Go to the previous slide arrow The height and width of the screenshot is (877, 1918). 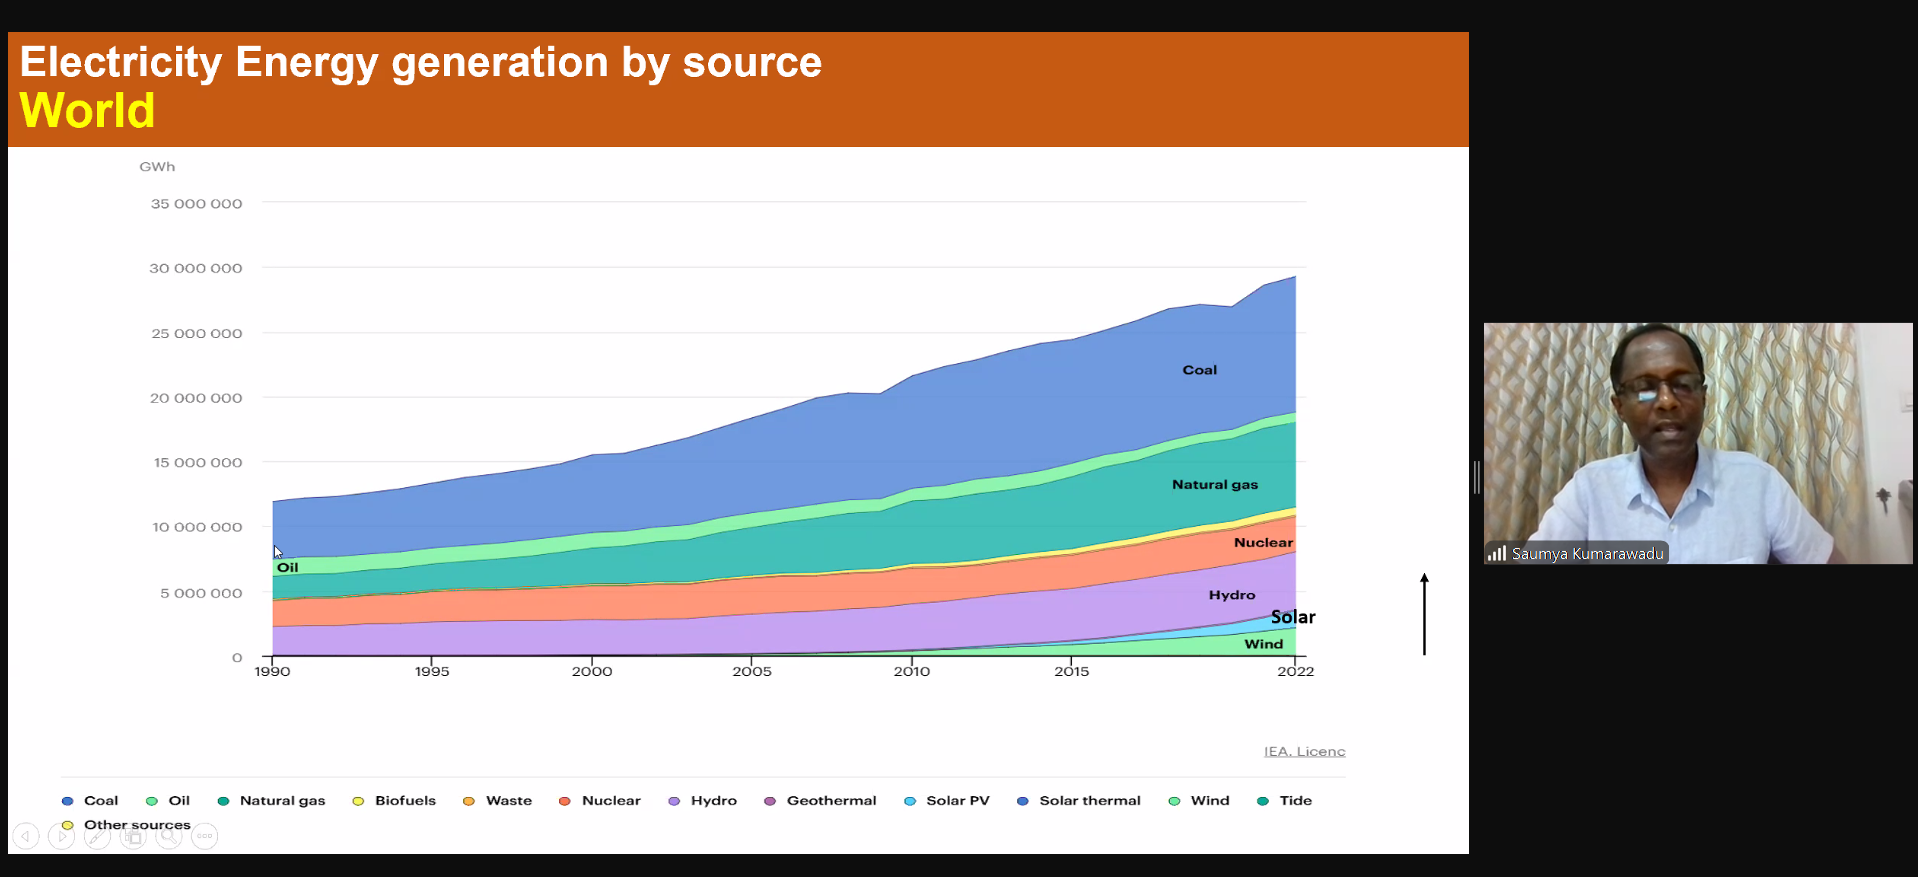pyautogui.click(x=26, y=836)
